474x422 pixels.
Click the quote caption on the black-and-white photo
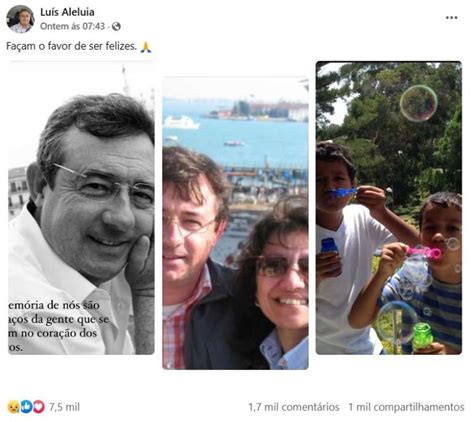pyautogui.click(x=59, y=326)
